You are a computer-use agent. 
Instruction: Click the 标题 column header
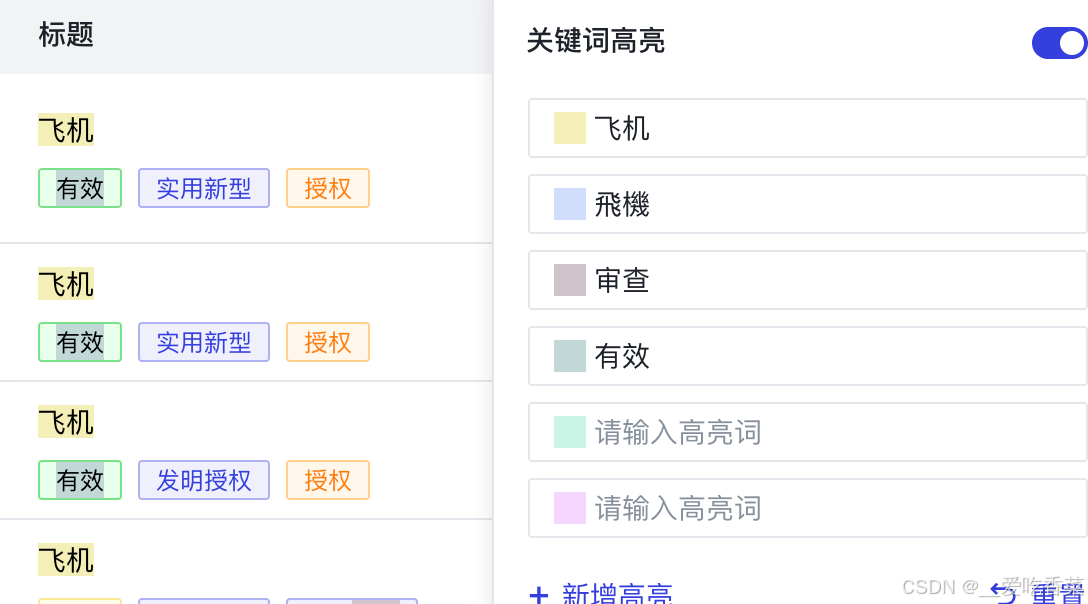(x=66, y=35)
